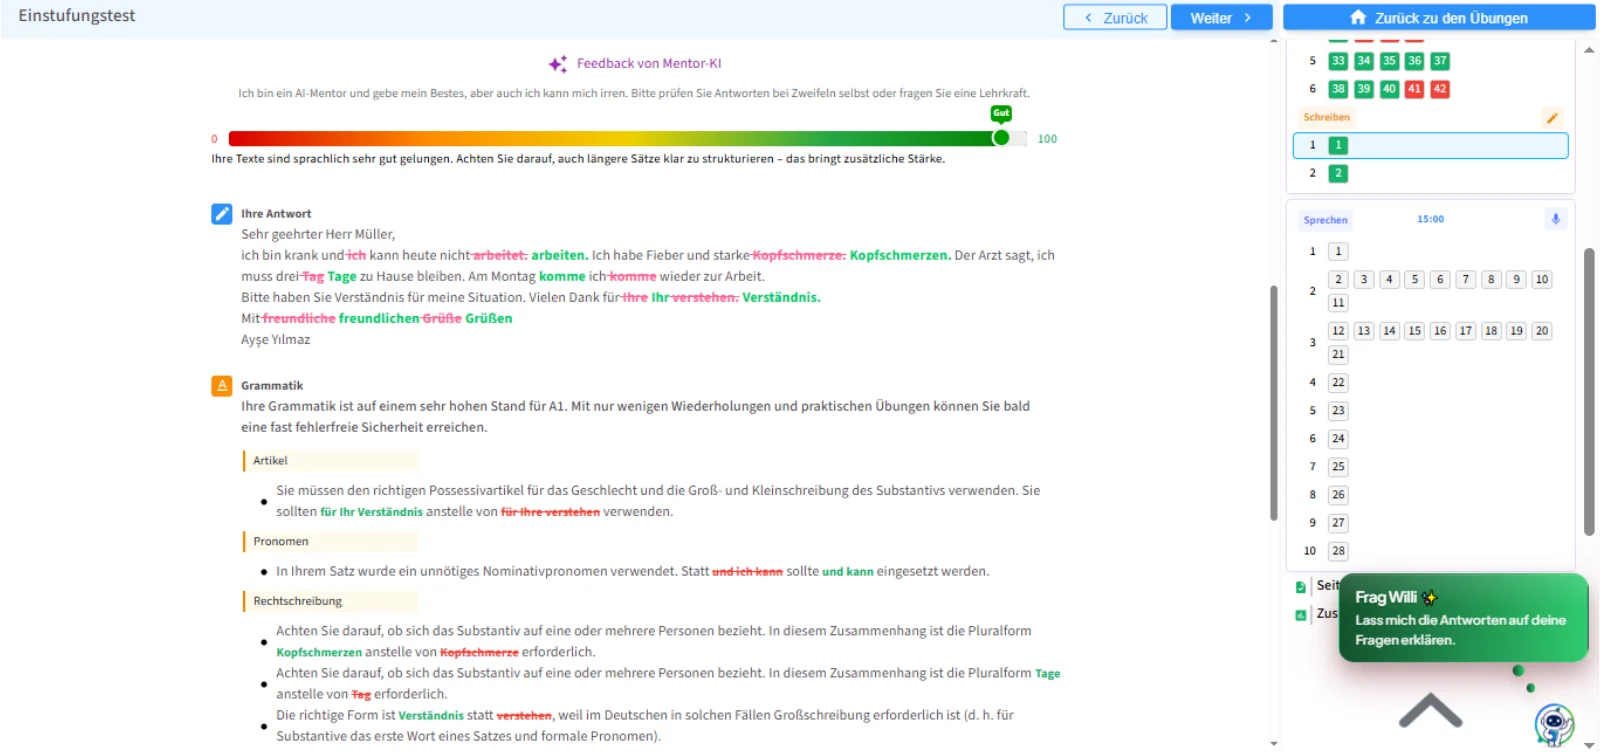Open green question 36
1600x752 pixels.
click(1414, 61)
